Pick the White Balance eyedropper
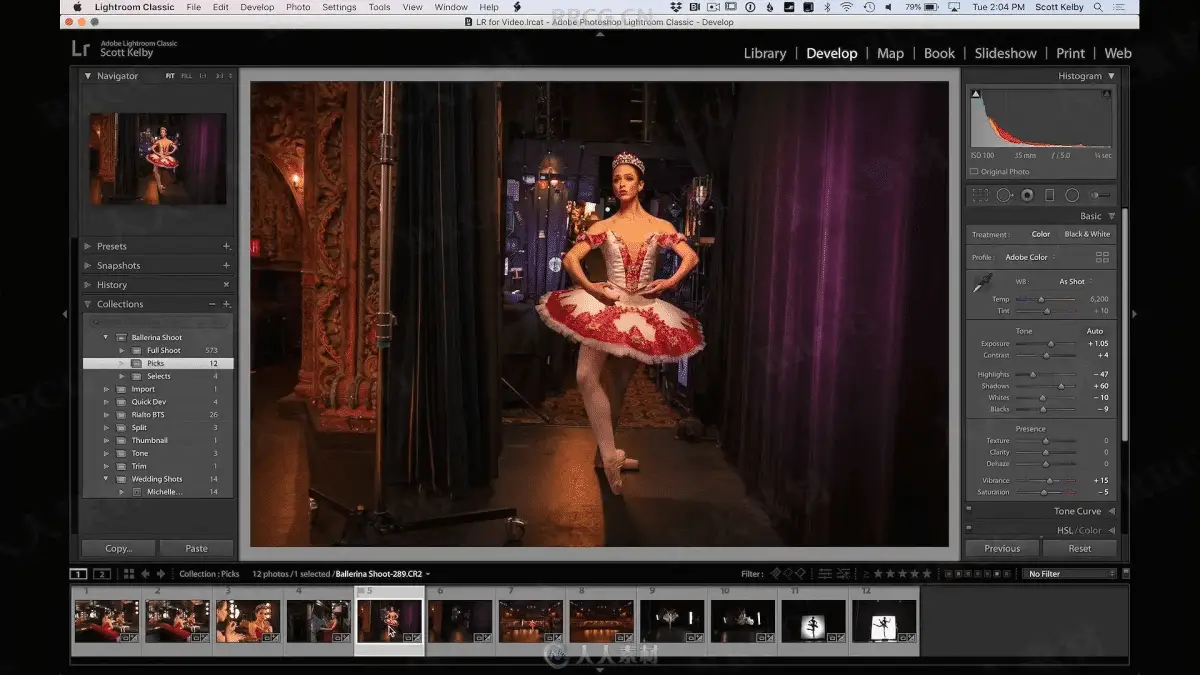 [982, 284]
